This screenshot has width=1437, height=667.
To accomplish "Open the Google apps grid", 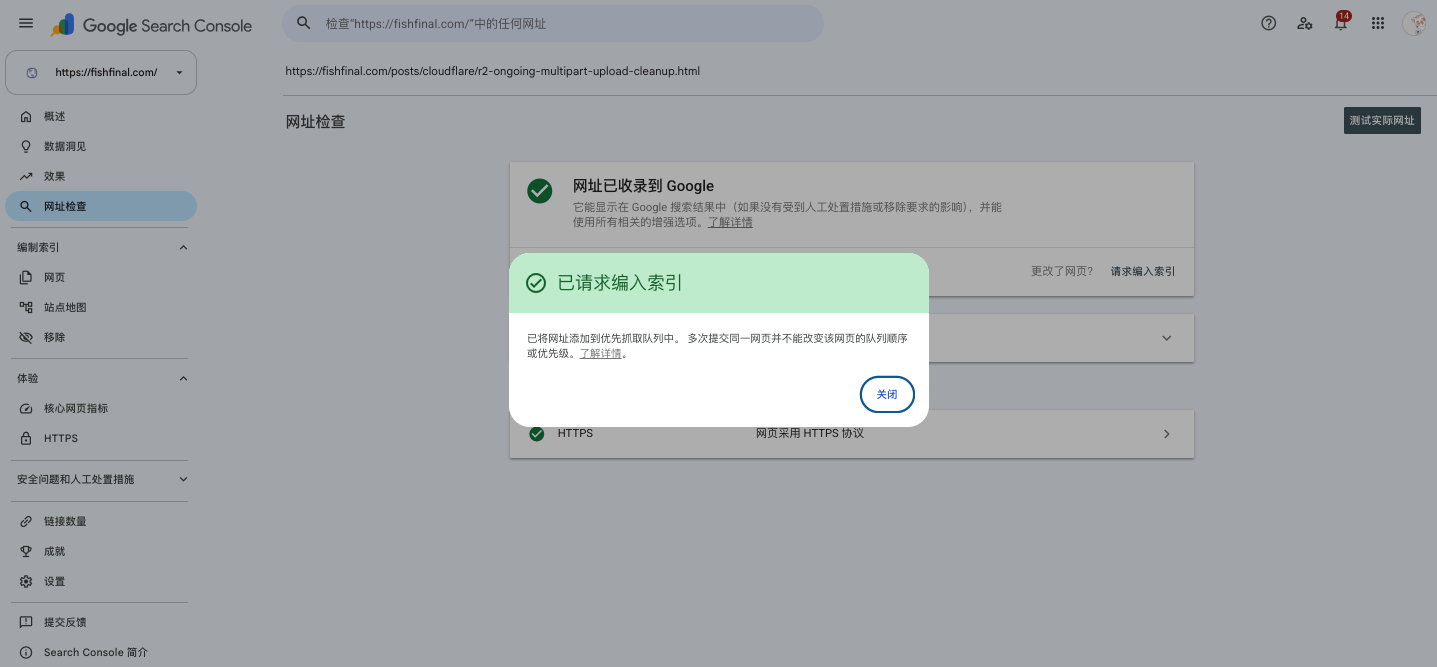I will point(1377,23).
